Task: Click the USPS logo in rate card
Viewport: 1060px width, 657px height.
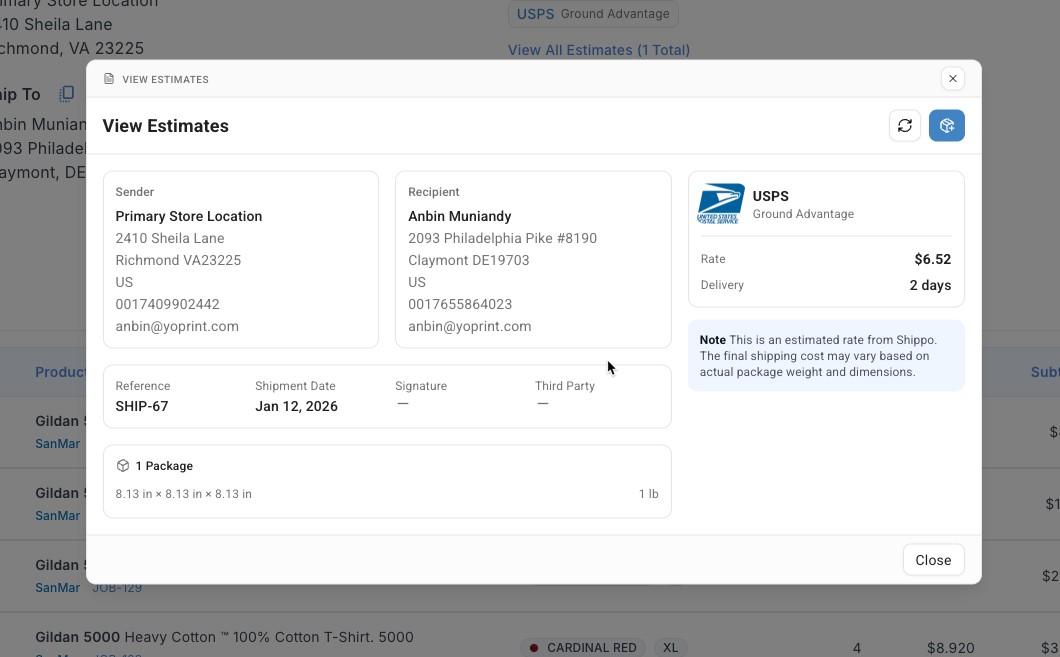Action: [x=721, y=204]
